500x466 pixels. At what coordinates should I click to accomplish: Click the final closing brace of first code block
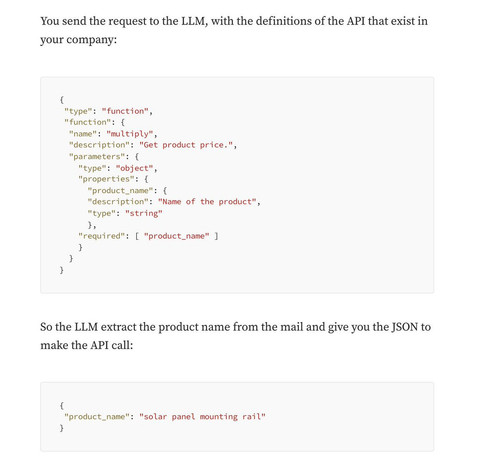click(62, 270)
